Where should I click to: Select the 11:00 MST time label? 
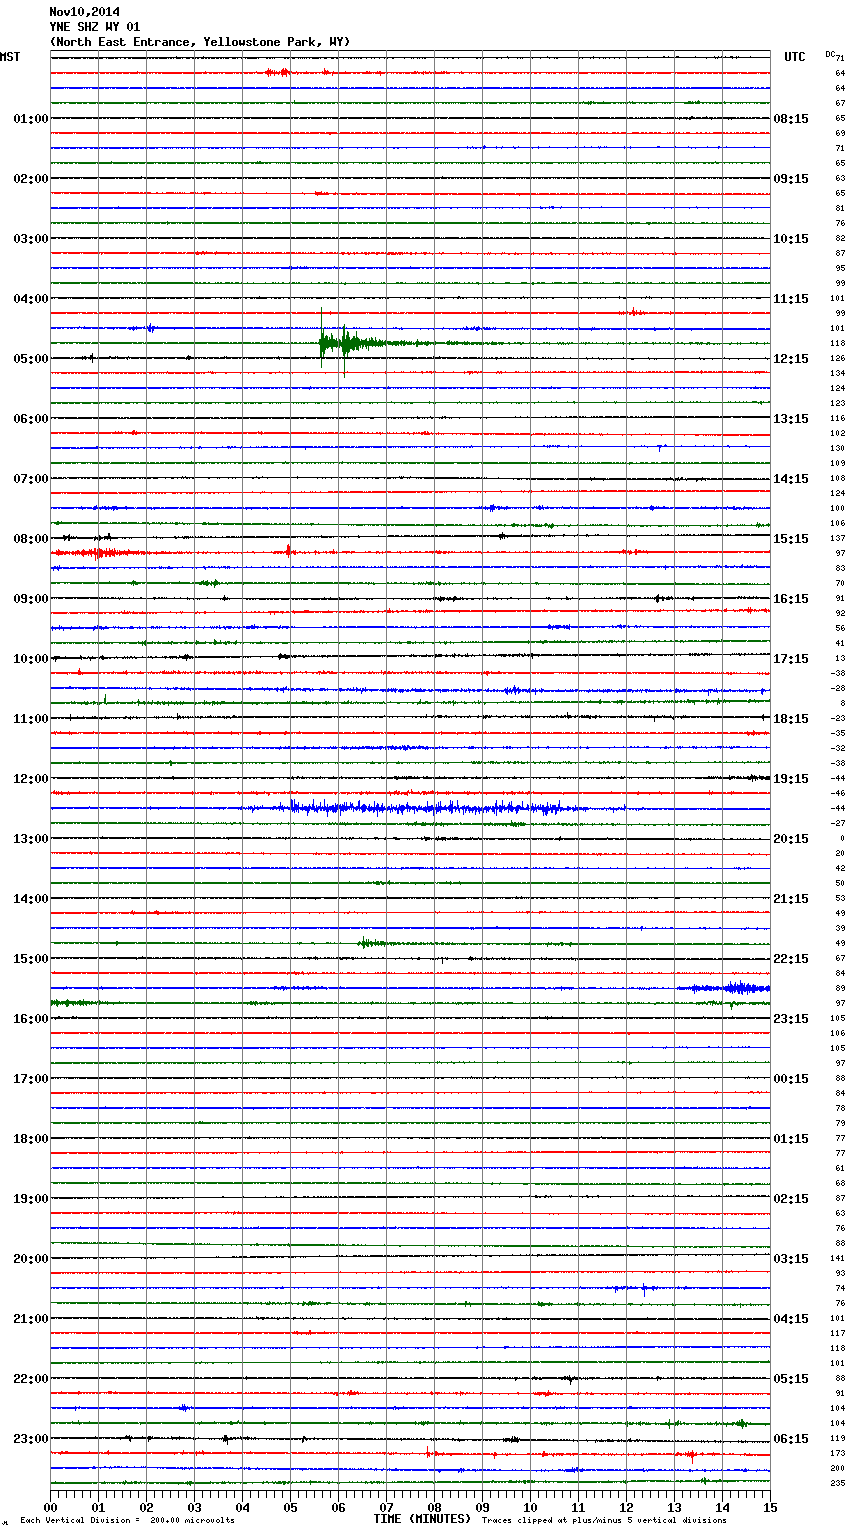pyautogui.click(x=31, y=719)
